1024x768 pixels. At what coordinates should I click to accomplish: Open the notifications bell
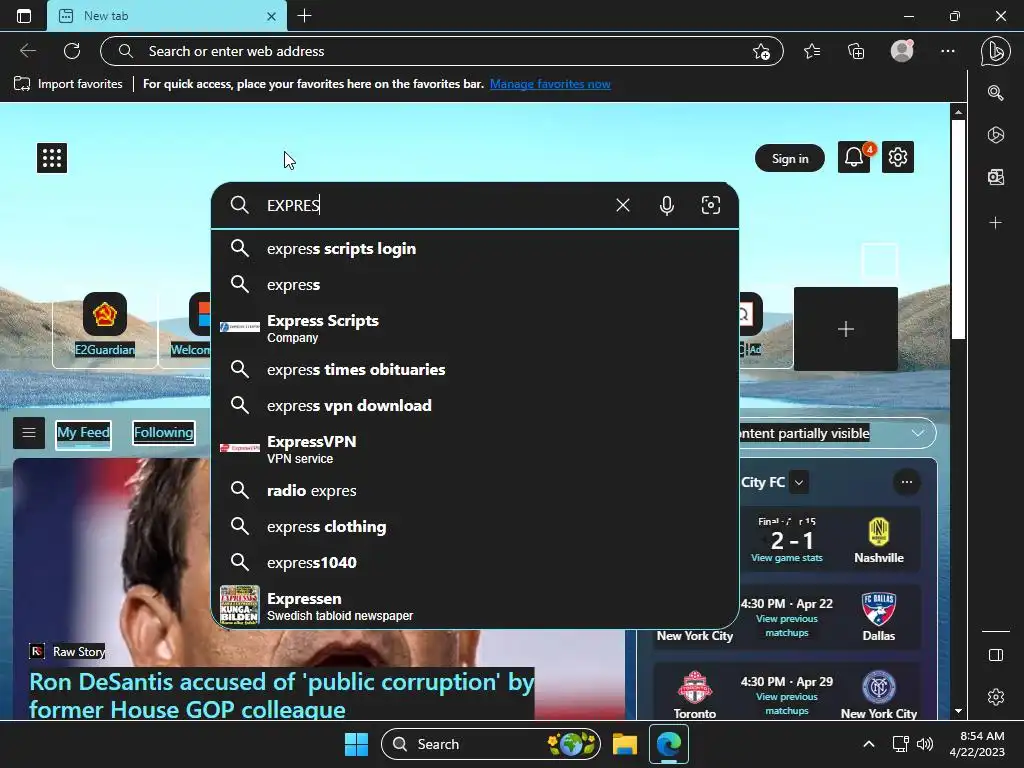point(854,157)
